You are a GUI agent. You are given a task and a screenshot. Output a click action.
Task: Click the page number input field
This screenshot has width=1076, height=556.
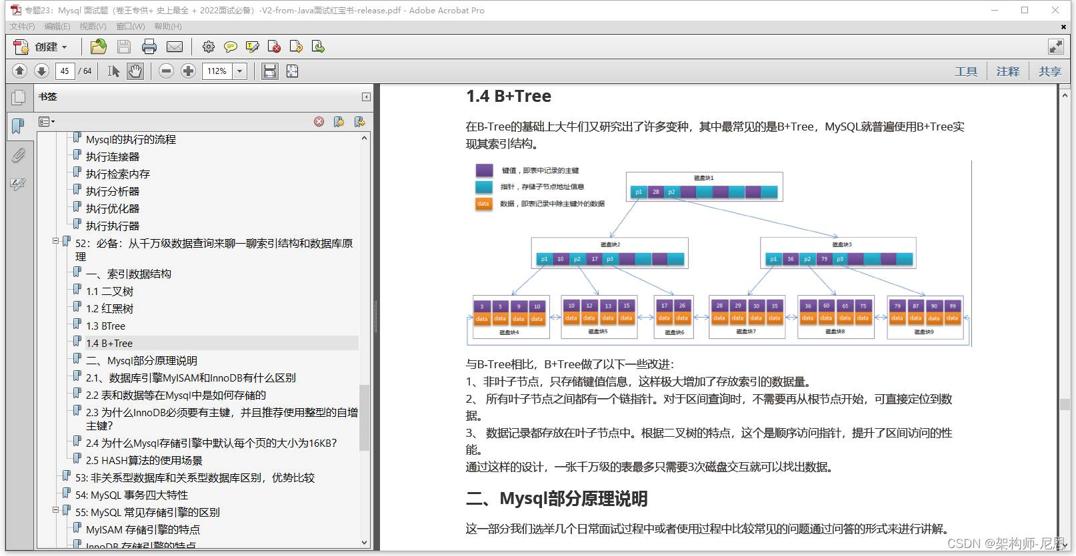(x=65, y=71)
